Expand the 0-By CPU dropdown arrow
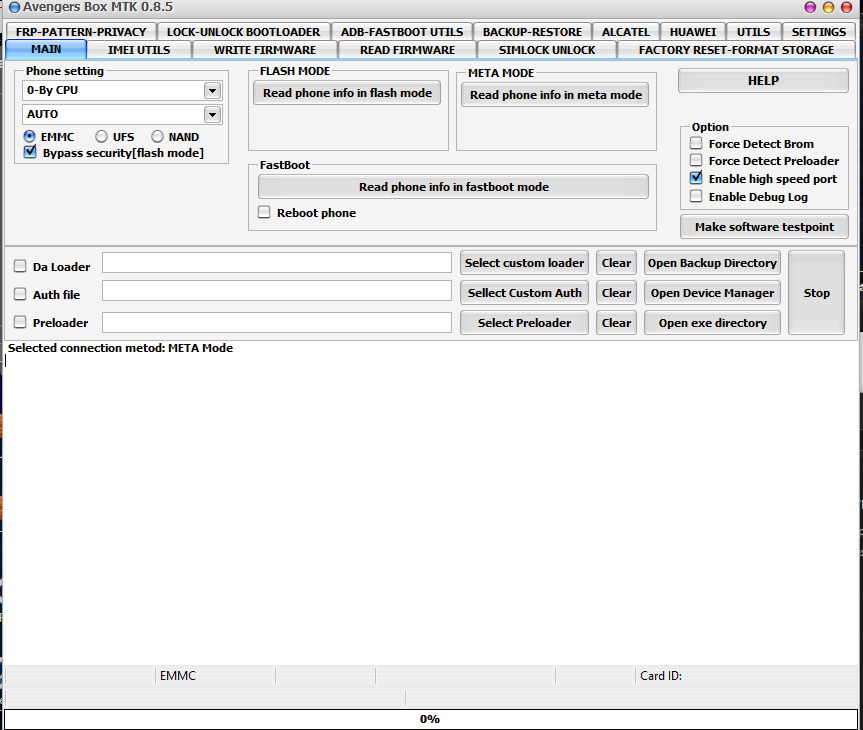This screenshot has height=730, width=863. click(212, 90)
